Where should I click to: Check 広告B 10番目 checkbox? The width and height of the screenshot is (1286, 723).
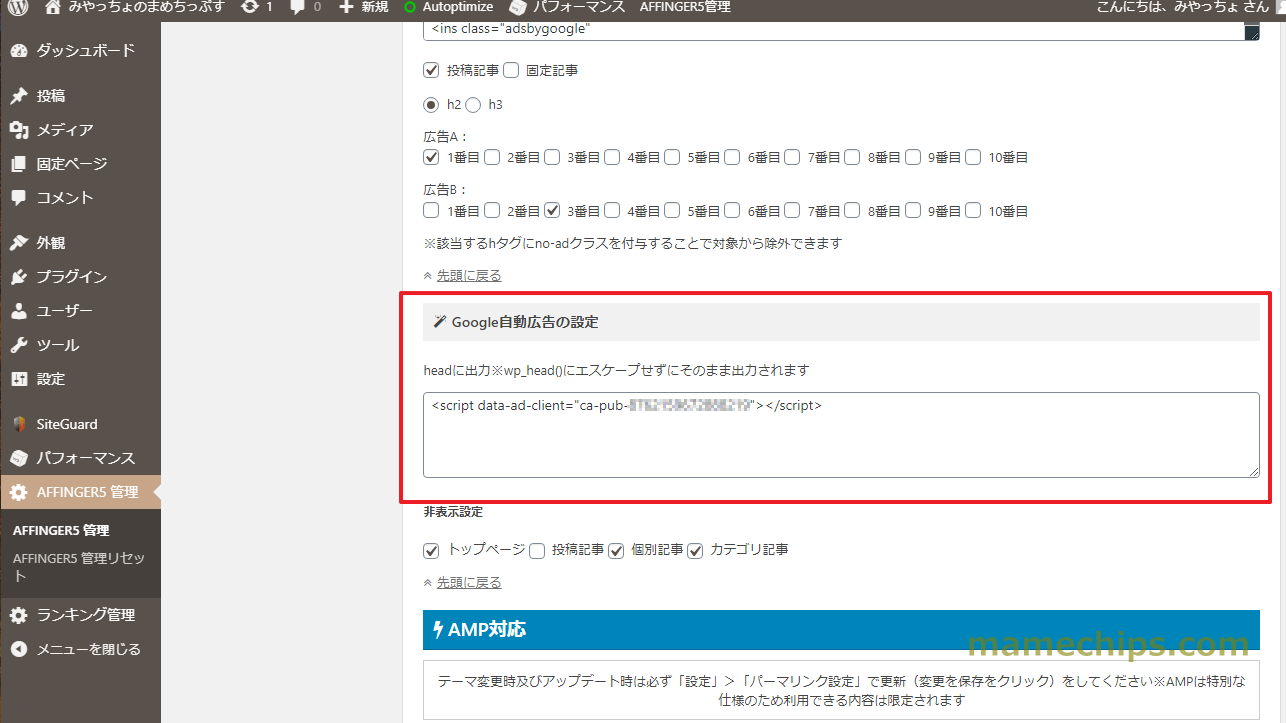(973, 211)
